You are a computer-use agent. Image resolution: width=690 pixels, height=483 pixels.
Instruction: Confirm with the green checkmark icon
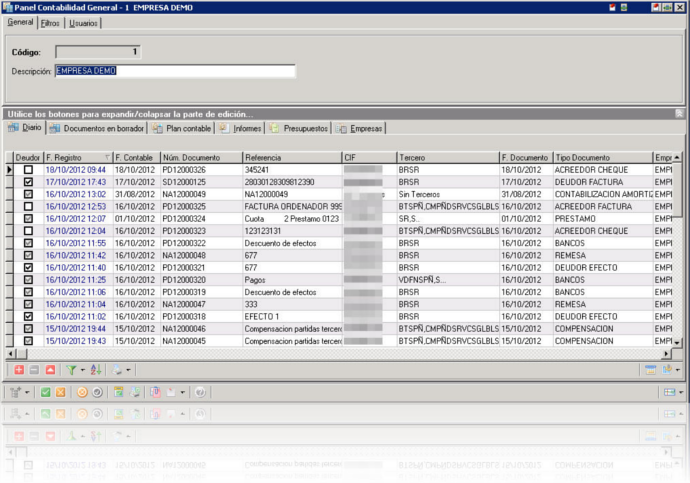pos(45,392)
